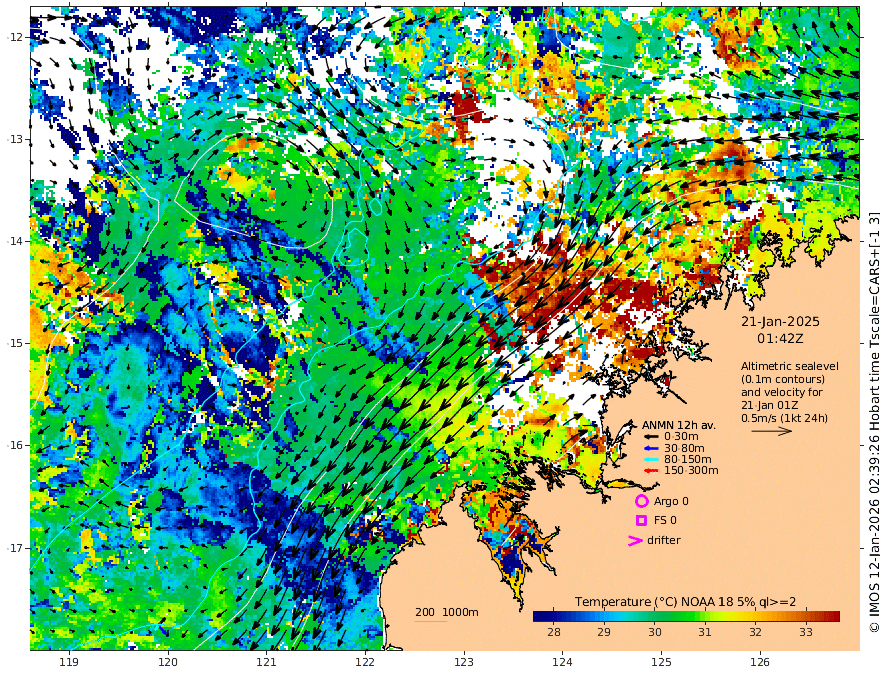Click the magenta drifter arrowhead symbol
Image resolution: width=880 pixels, height=680 pixels.
coord(635,540)
